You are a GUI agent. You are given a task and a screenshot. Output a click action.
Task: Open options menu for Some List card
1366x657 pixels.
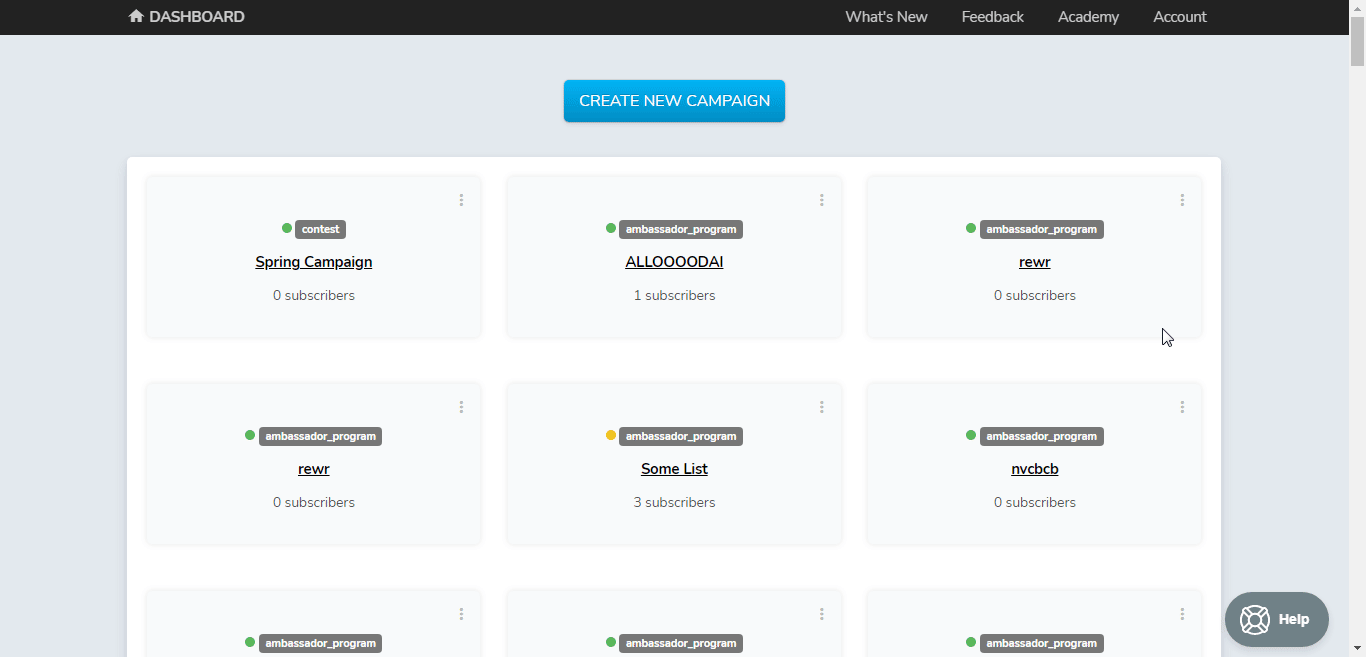pos(821,407)
